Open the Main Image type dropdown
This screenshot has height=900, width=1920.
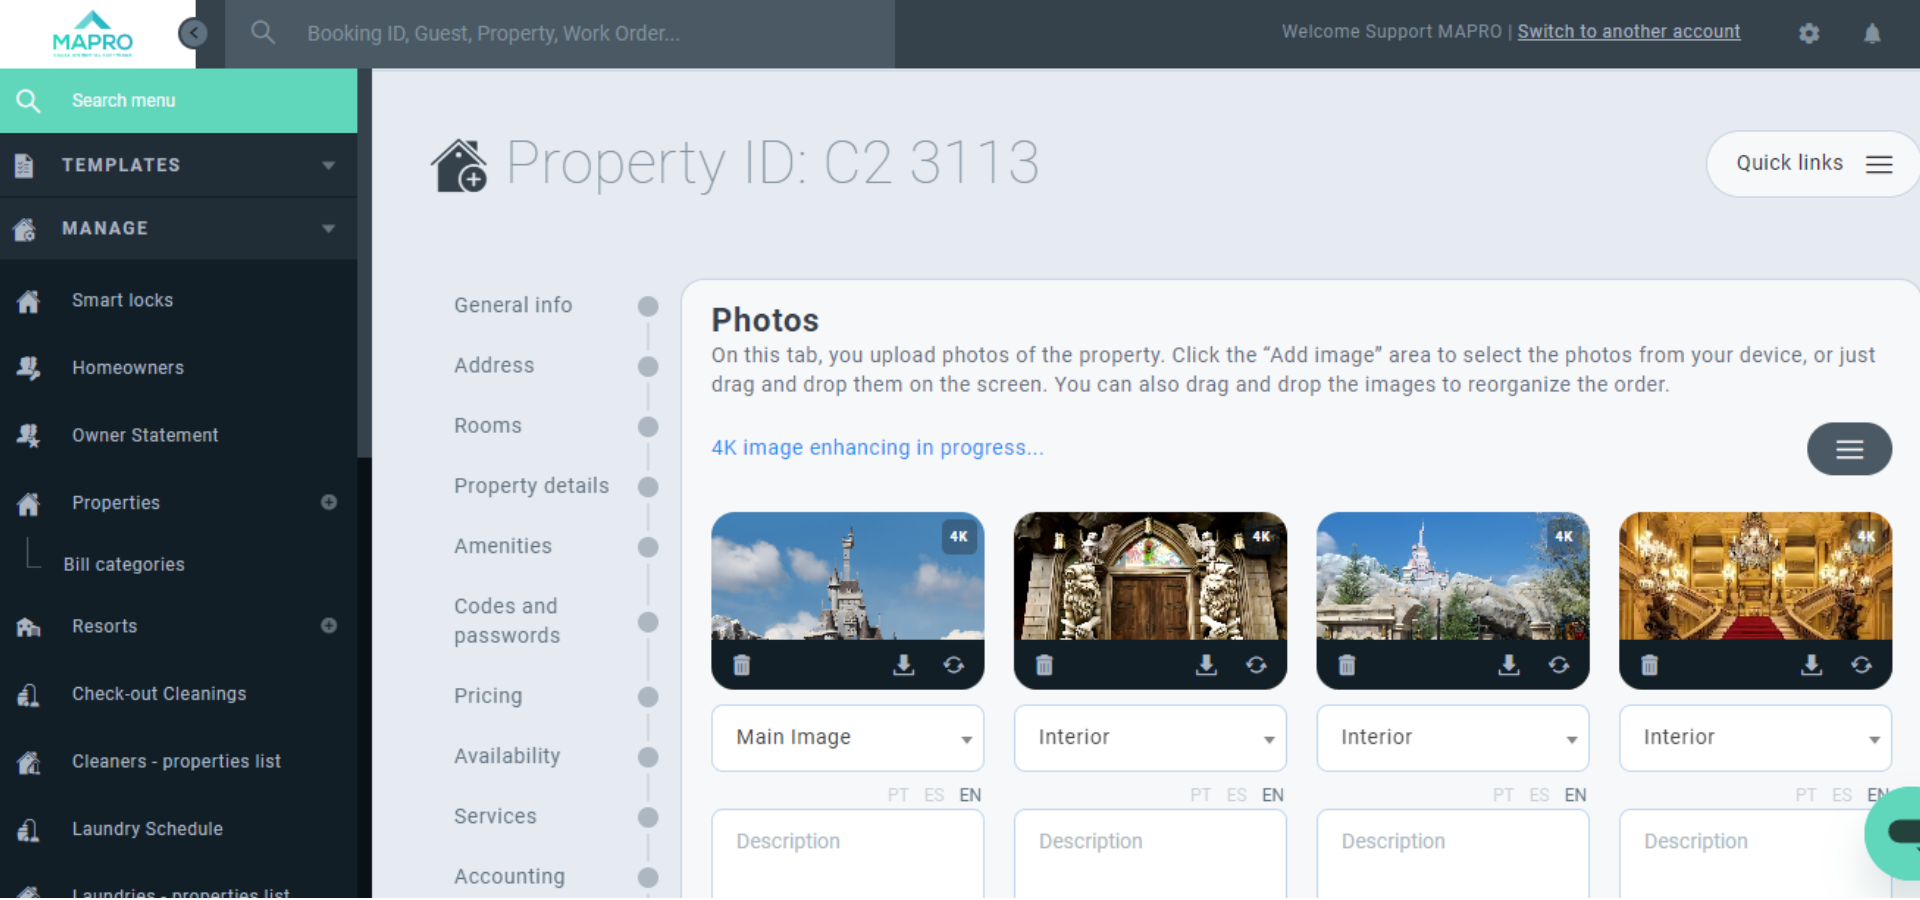tap(847, 738)
